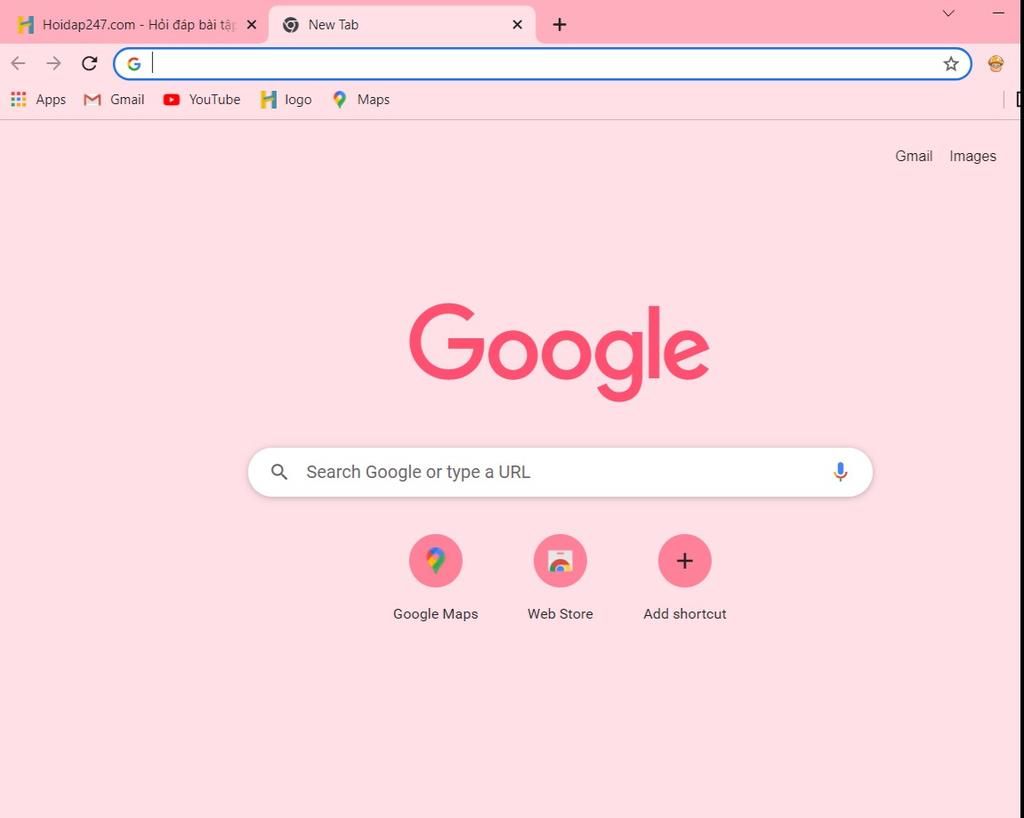Open the Google Maps shortcut
Viewport: 1024px width, 818px height.
click(436, 576)
